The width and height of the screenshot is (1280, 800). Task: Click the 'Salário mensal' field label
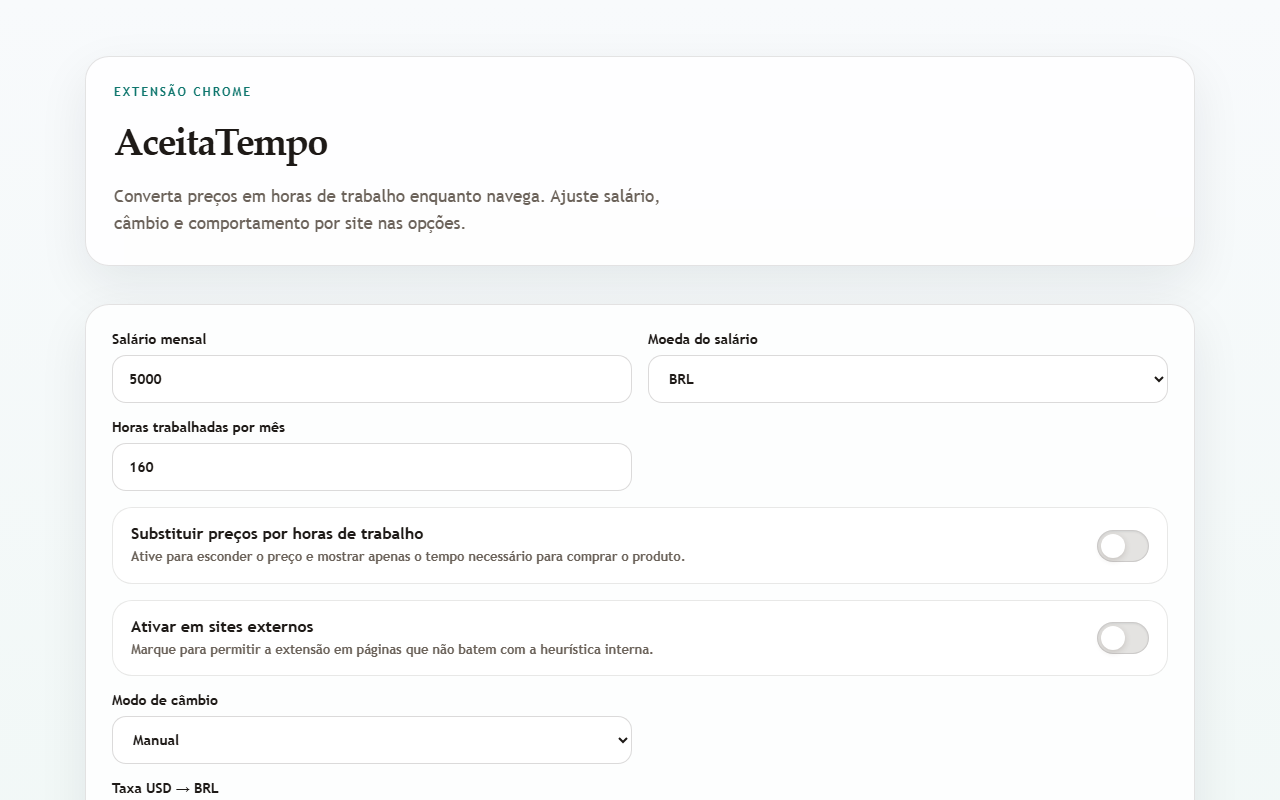(x=159, y=339)
